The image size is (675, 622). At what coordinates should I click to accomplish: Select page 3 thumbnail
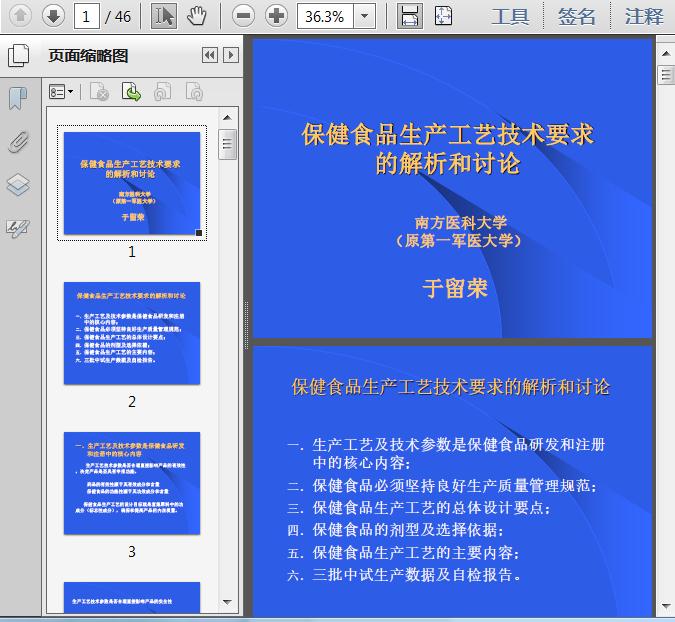(132, 483)
